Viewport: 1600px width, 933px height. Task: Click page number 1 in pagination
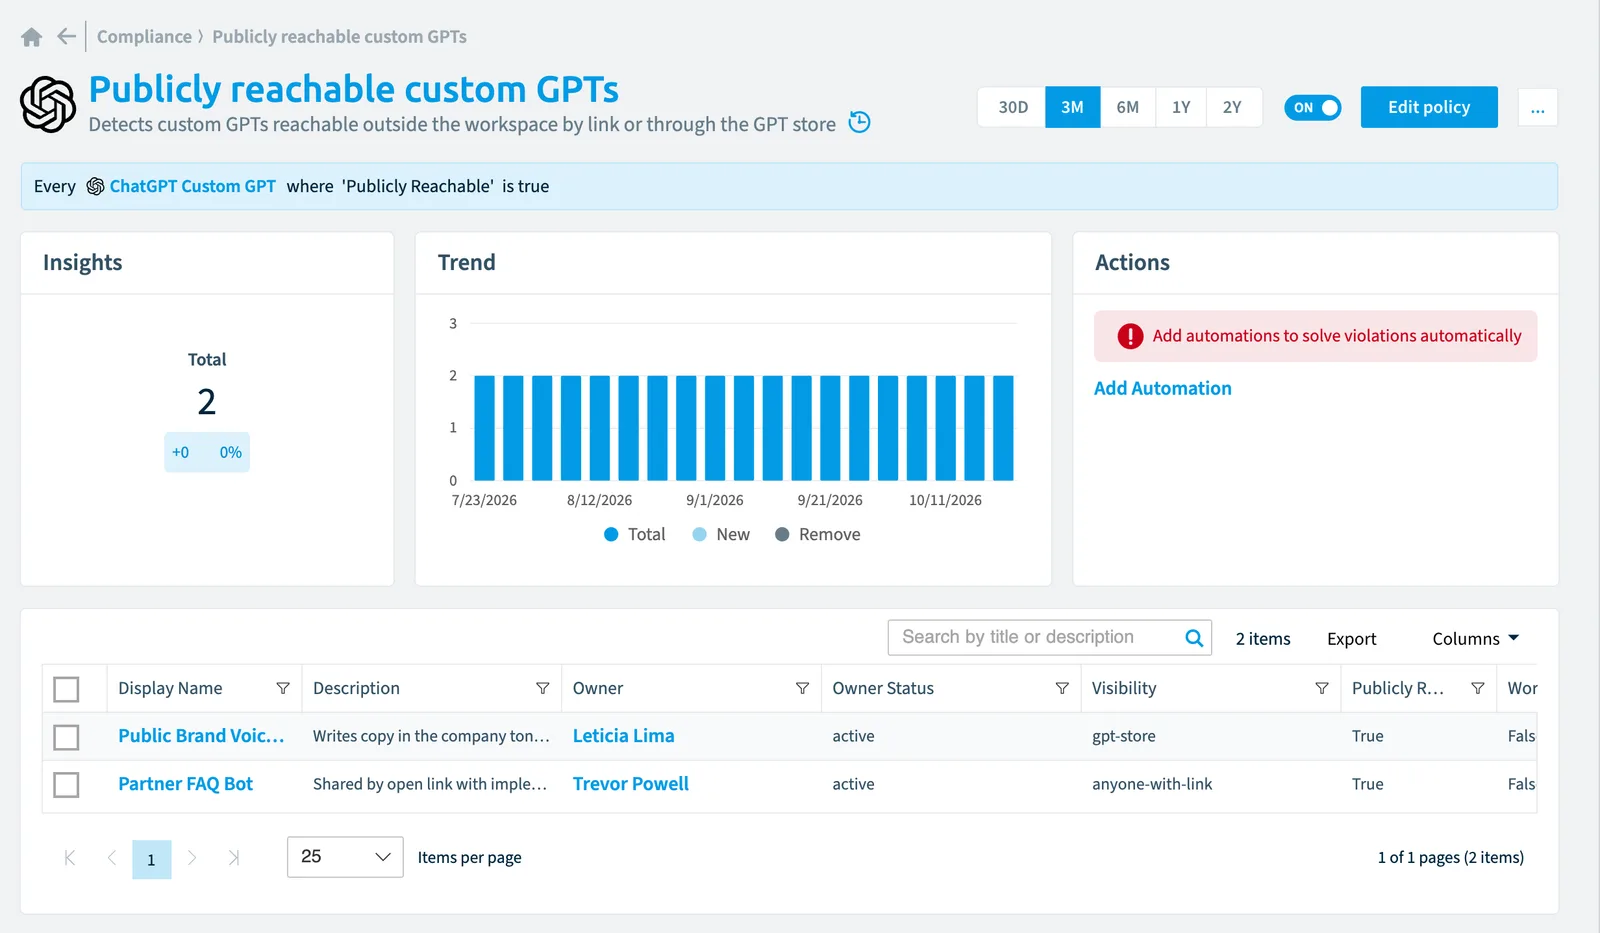click(x=151, y=859)
